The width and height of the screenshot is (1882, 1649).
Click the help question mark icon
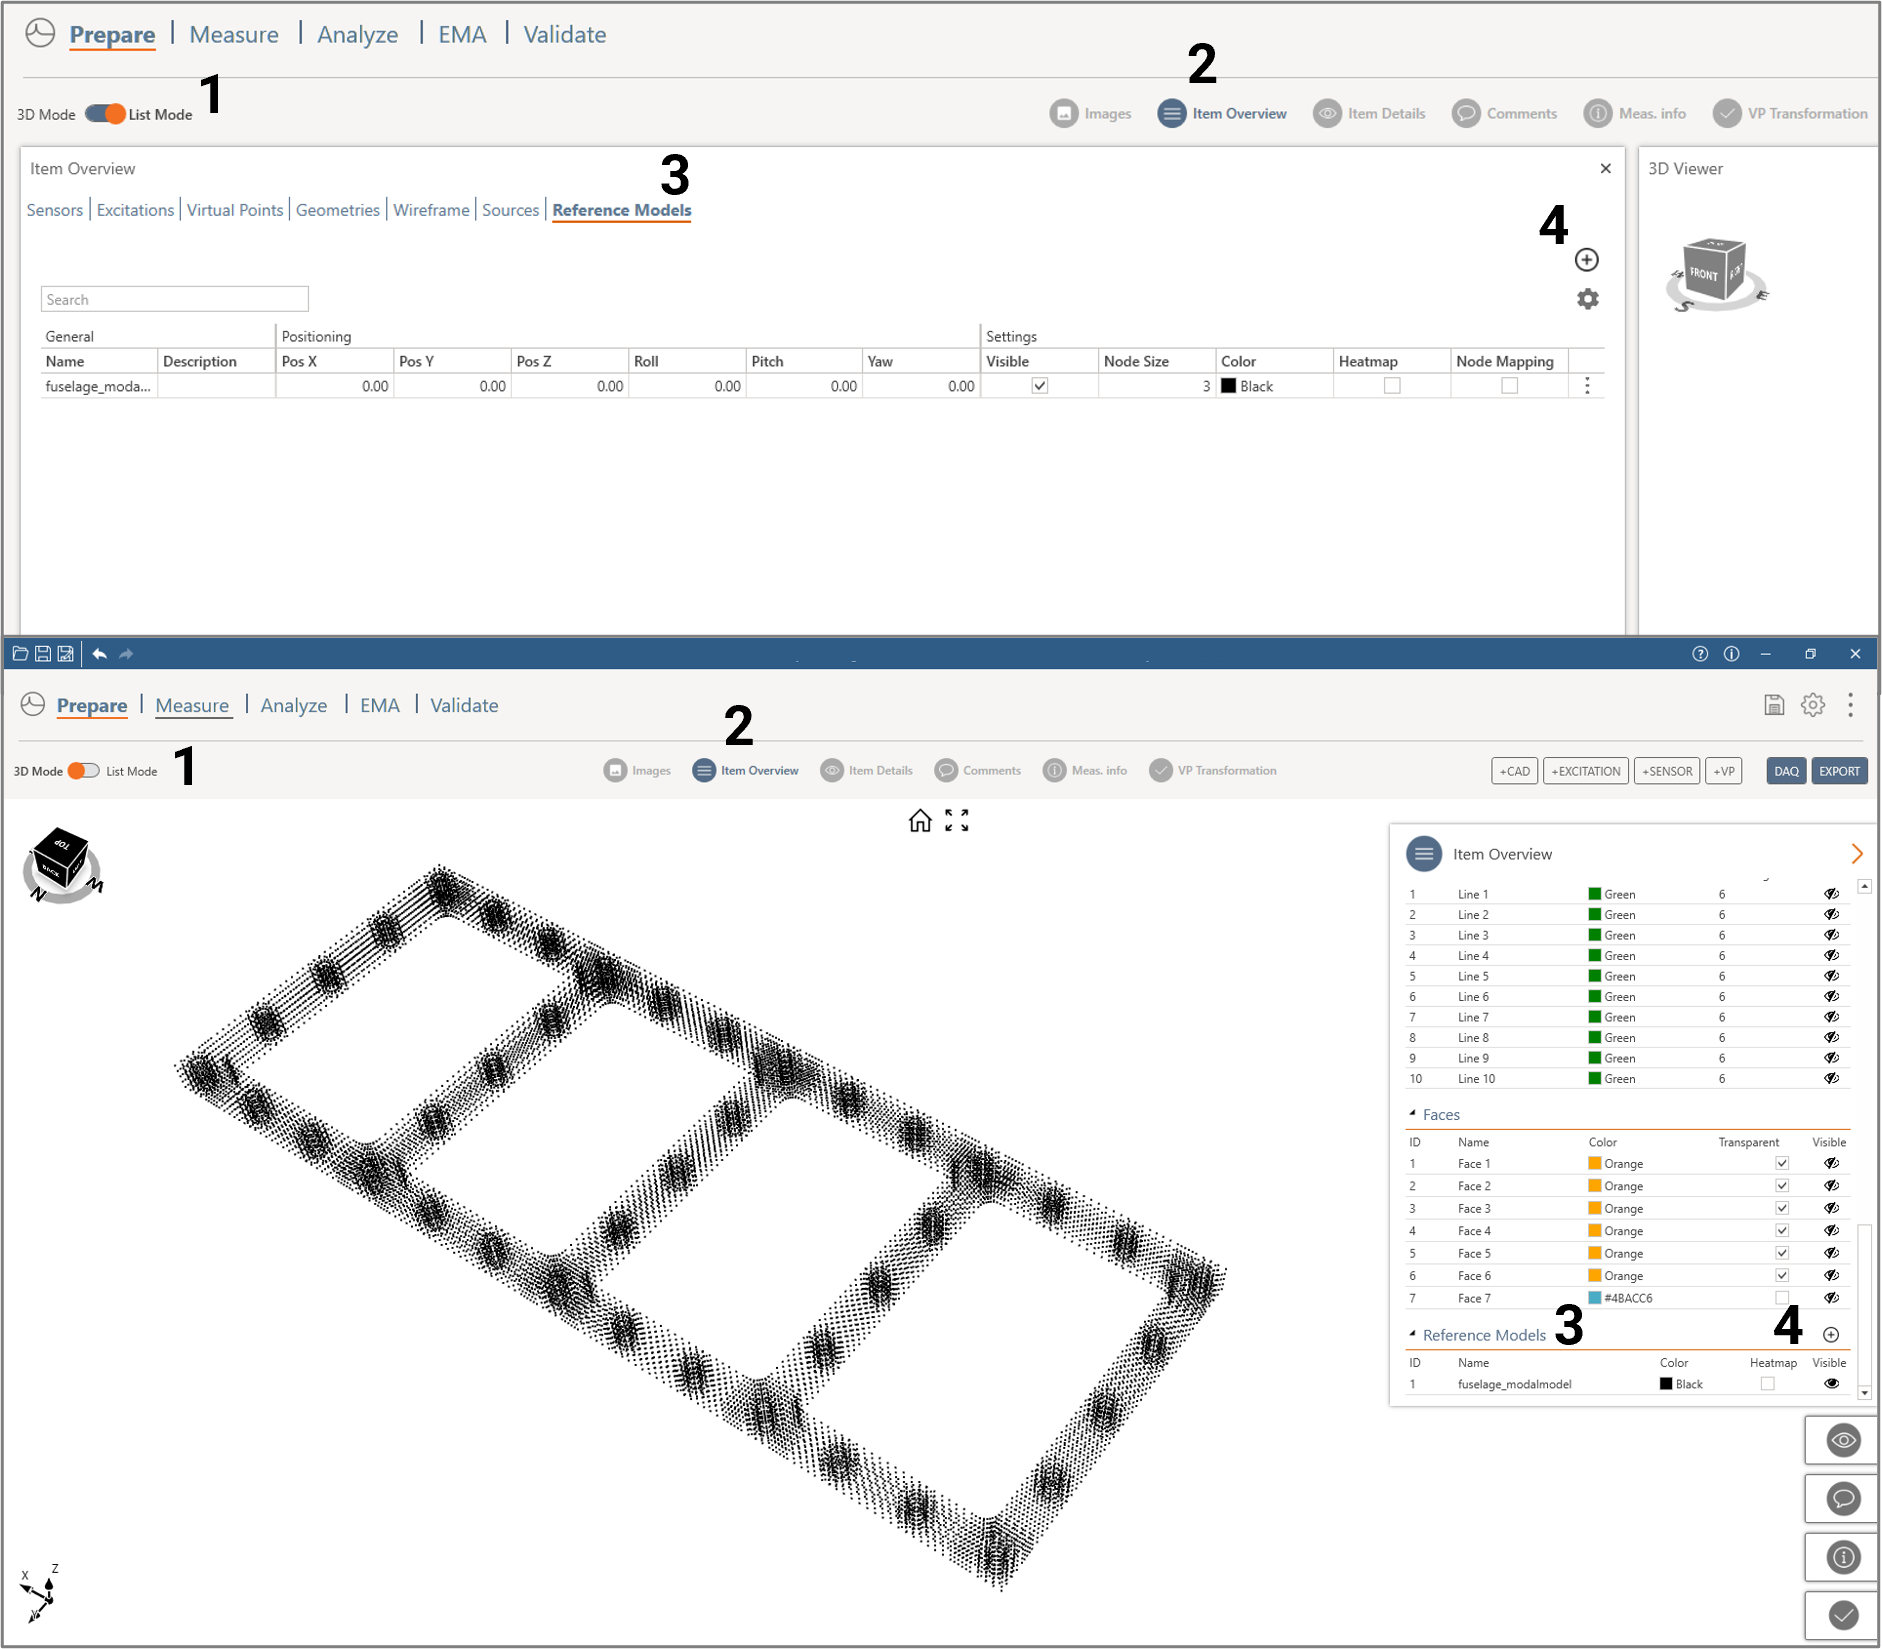coord(1699,654)
